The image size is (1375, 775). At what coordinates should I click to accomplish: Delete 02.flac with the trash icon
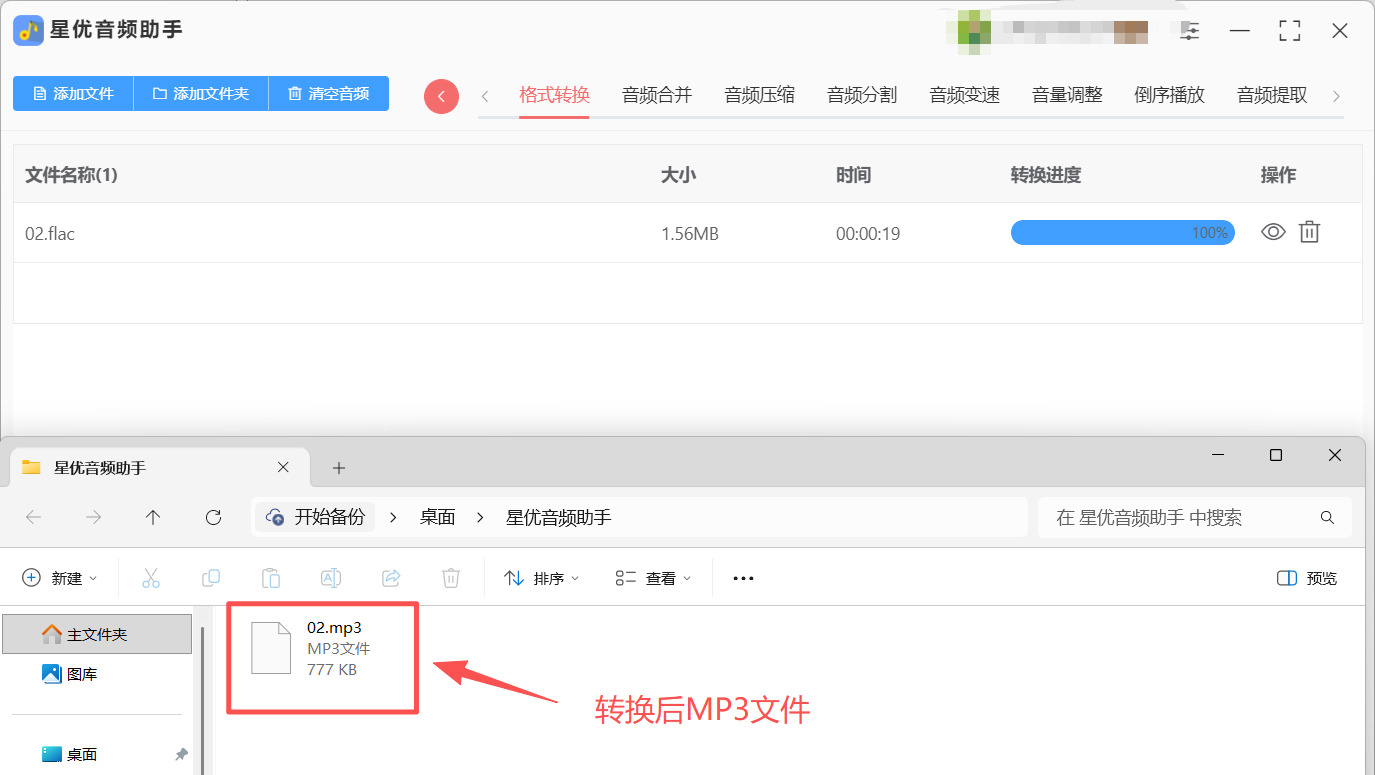1309,232
